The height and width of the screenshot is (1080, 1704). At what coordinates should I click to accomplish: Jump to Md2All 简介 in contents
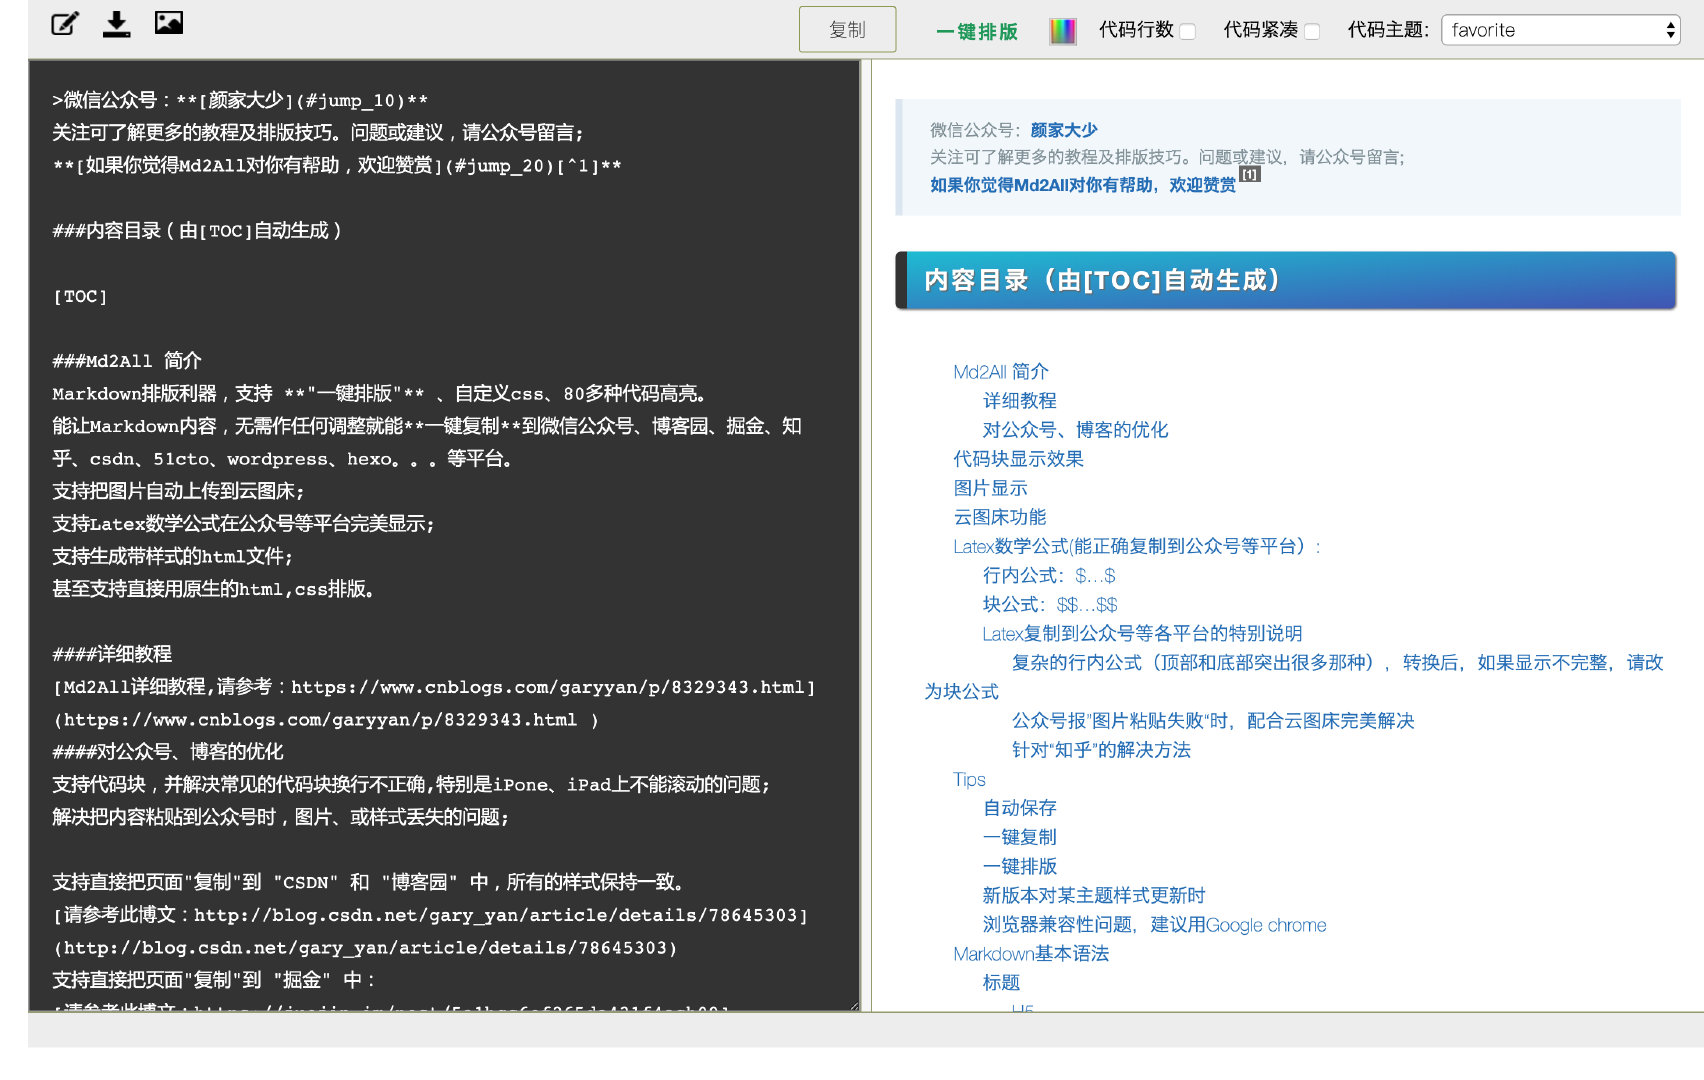point(1000,372)
